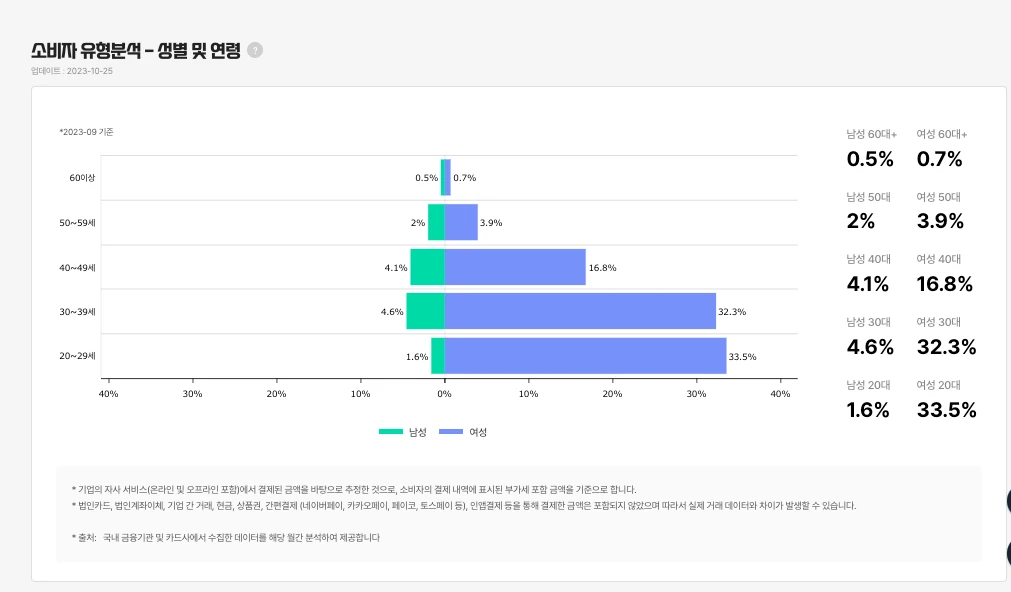The image size is (1011, 592).
Task: Select the blue female bar for 40~49세
Action: pos(515,267)
